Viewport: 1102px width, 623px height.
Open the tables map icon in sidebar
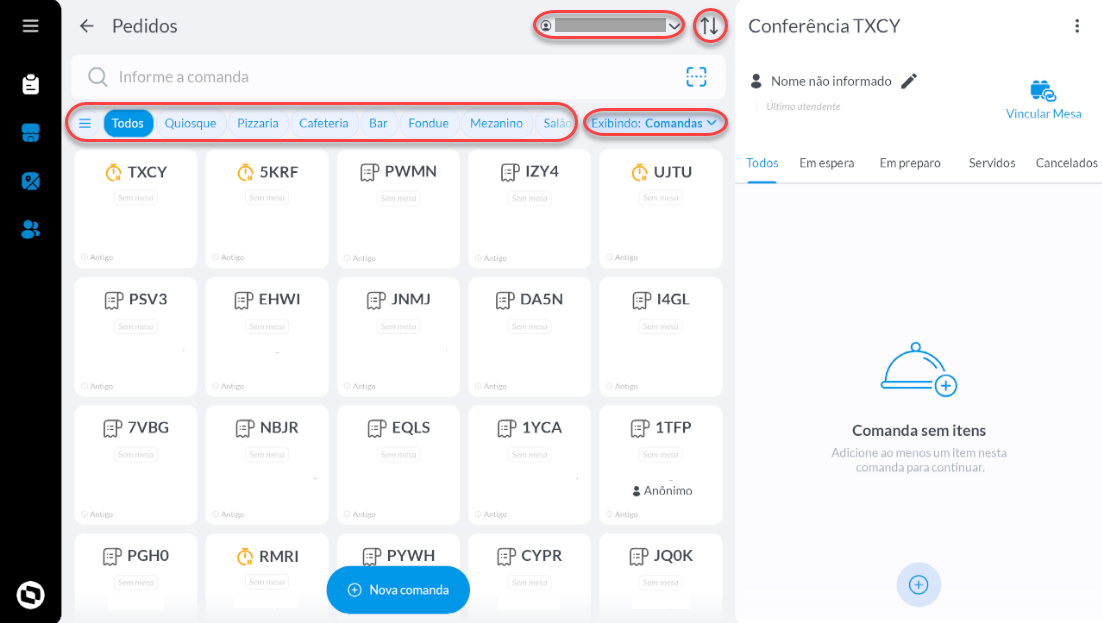30,181
